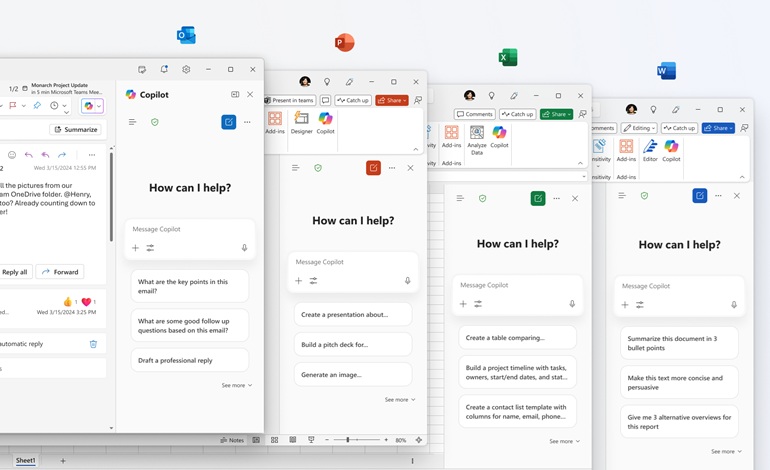Screen dimensions: 770x470
Task: Select the Sheet1 tab
Action: [25, 461]
